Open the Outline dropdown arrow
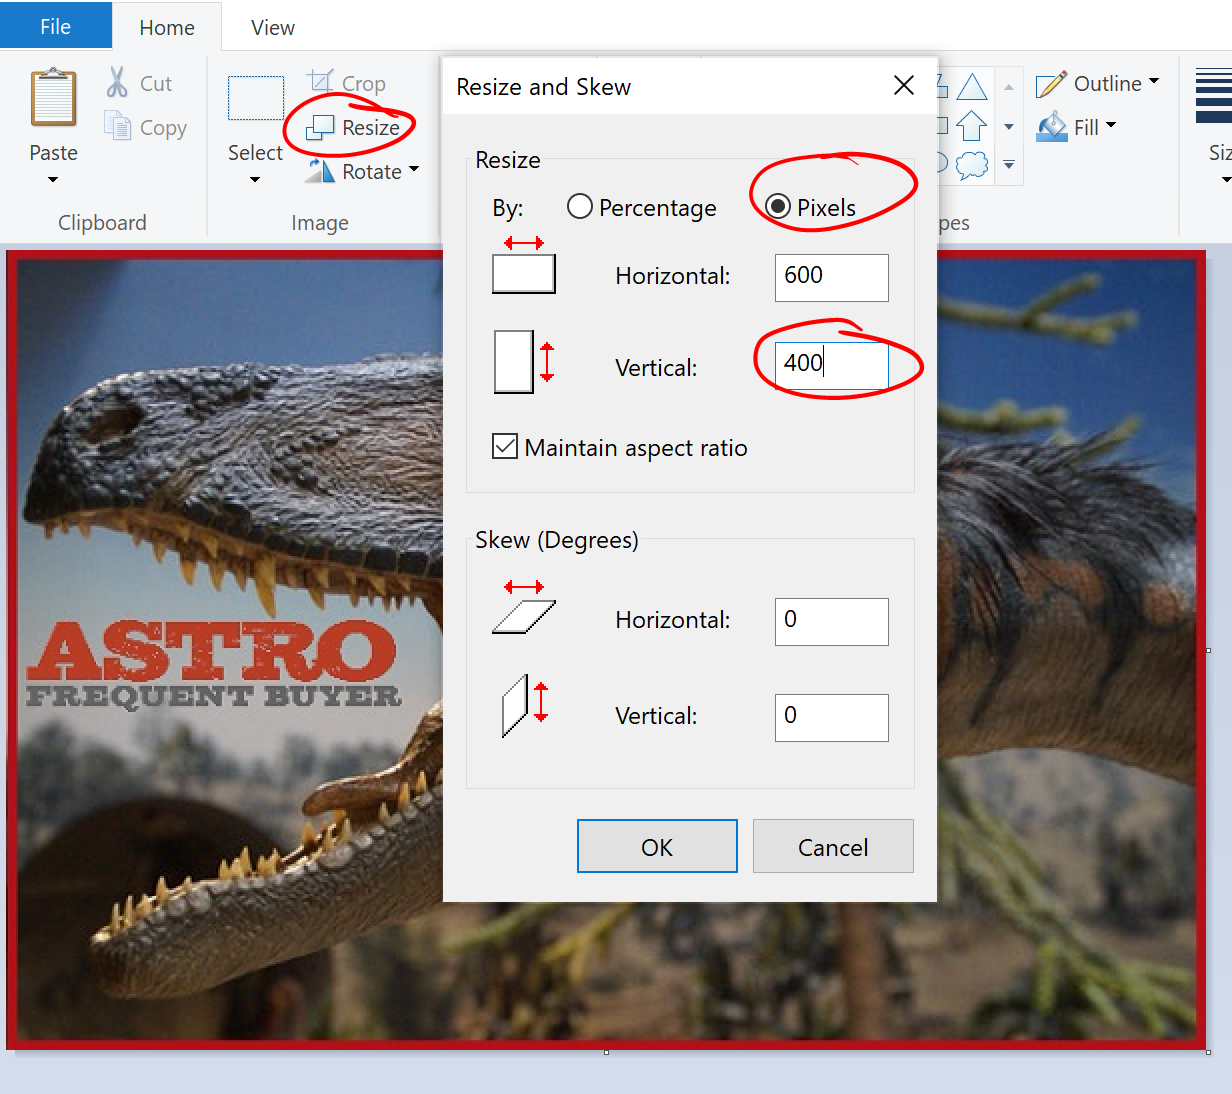The width and height of the screenshot is (1232, 1094). (1154, 81)
